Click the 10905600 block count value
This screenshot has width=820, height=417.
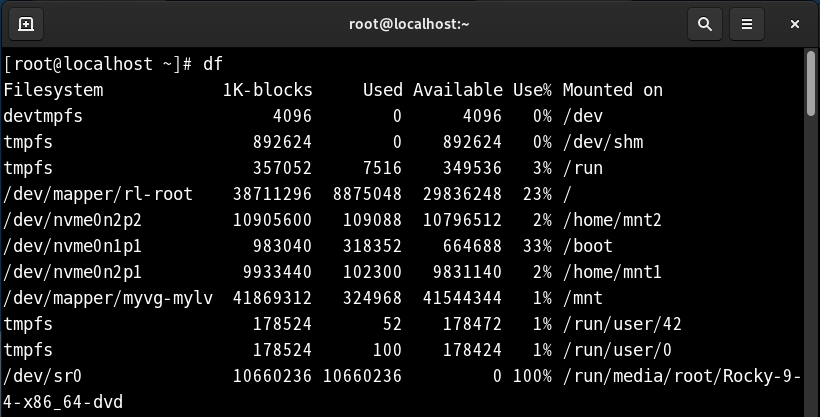tap(272, 220)
